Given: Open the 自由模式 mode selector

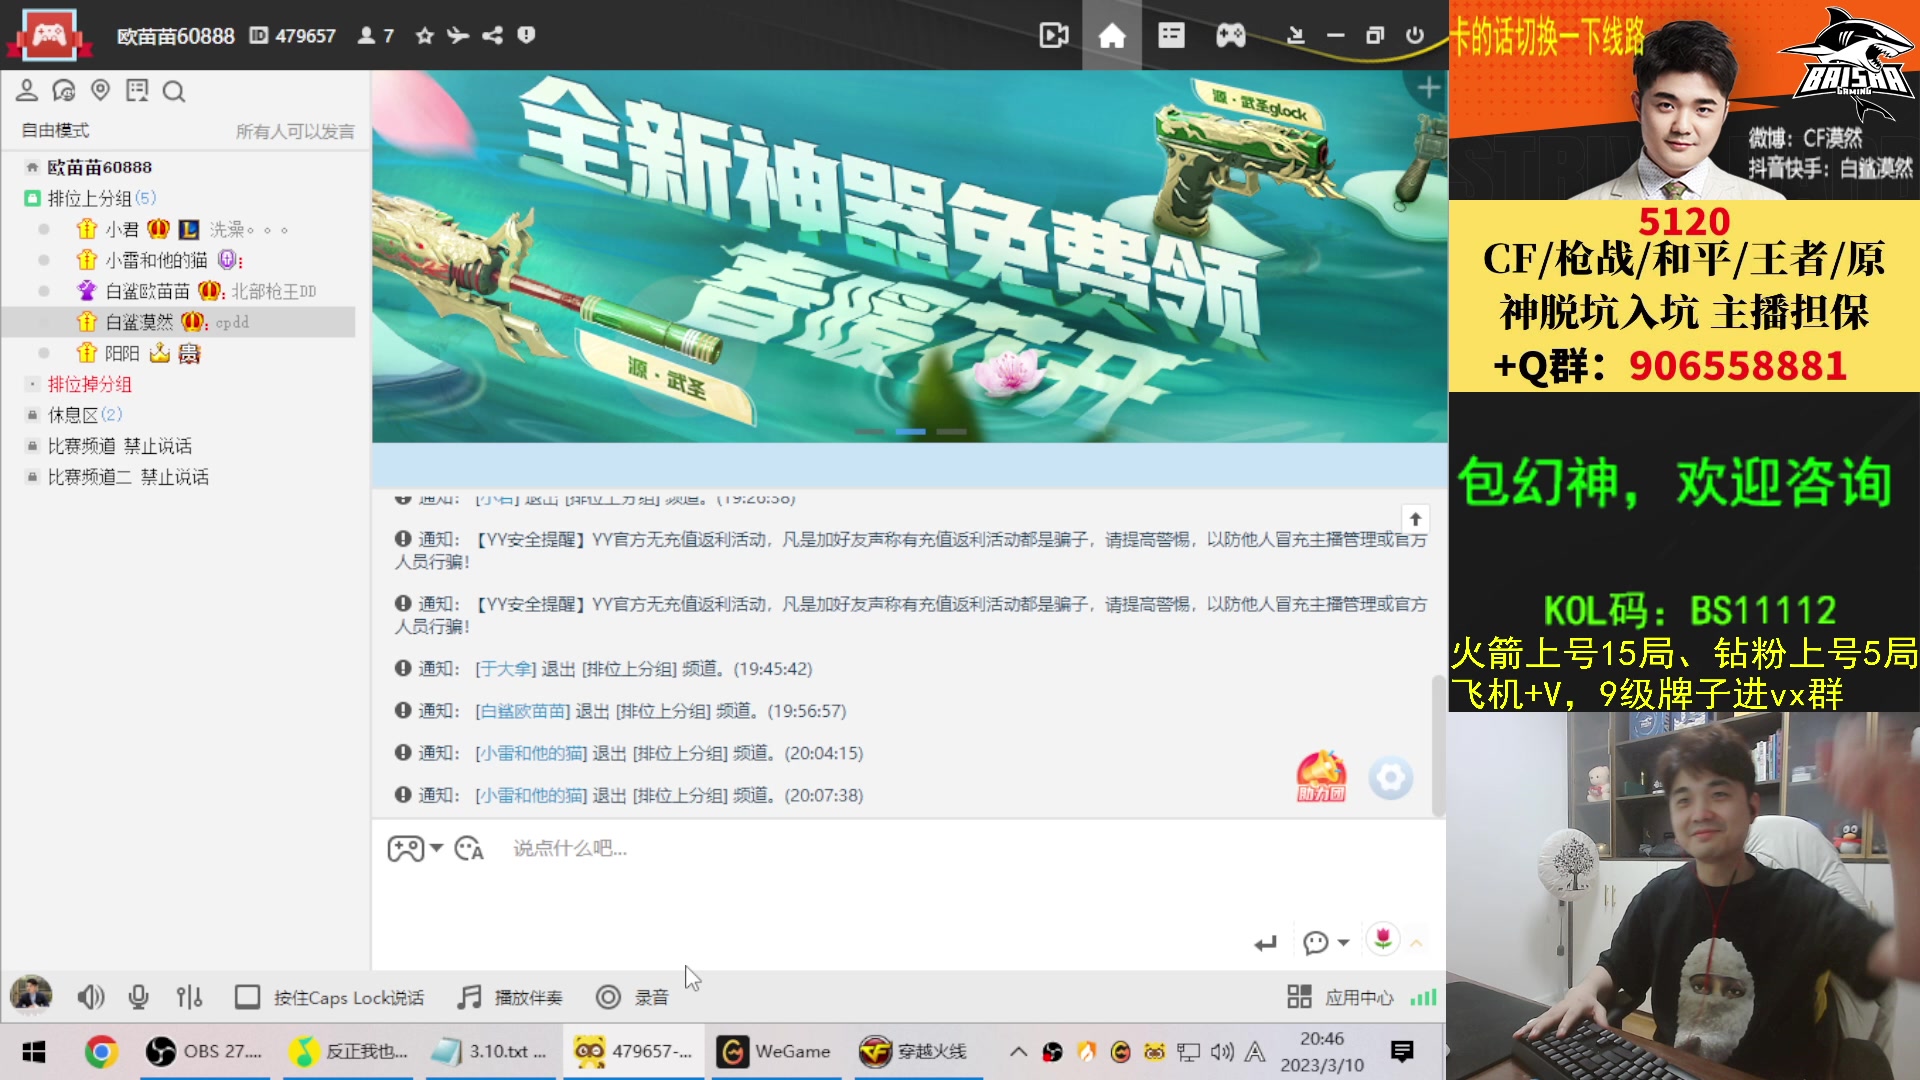Looking at the screenshot, I should [56, 131].
